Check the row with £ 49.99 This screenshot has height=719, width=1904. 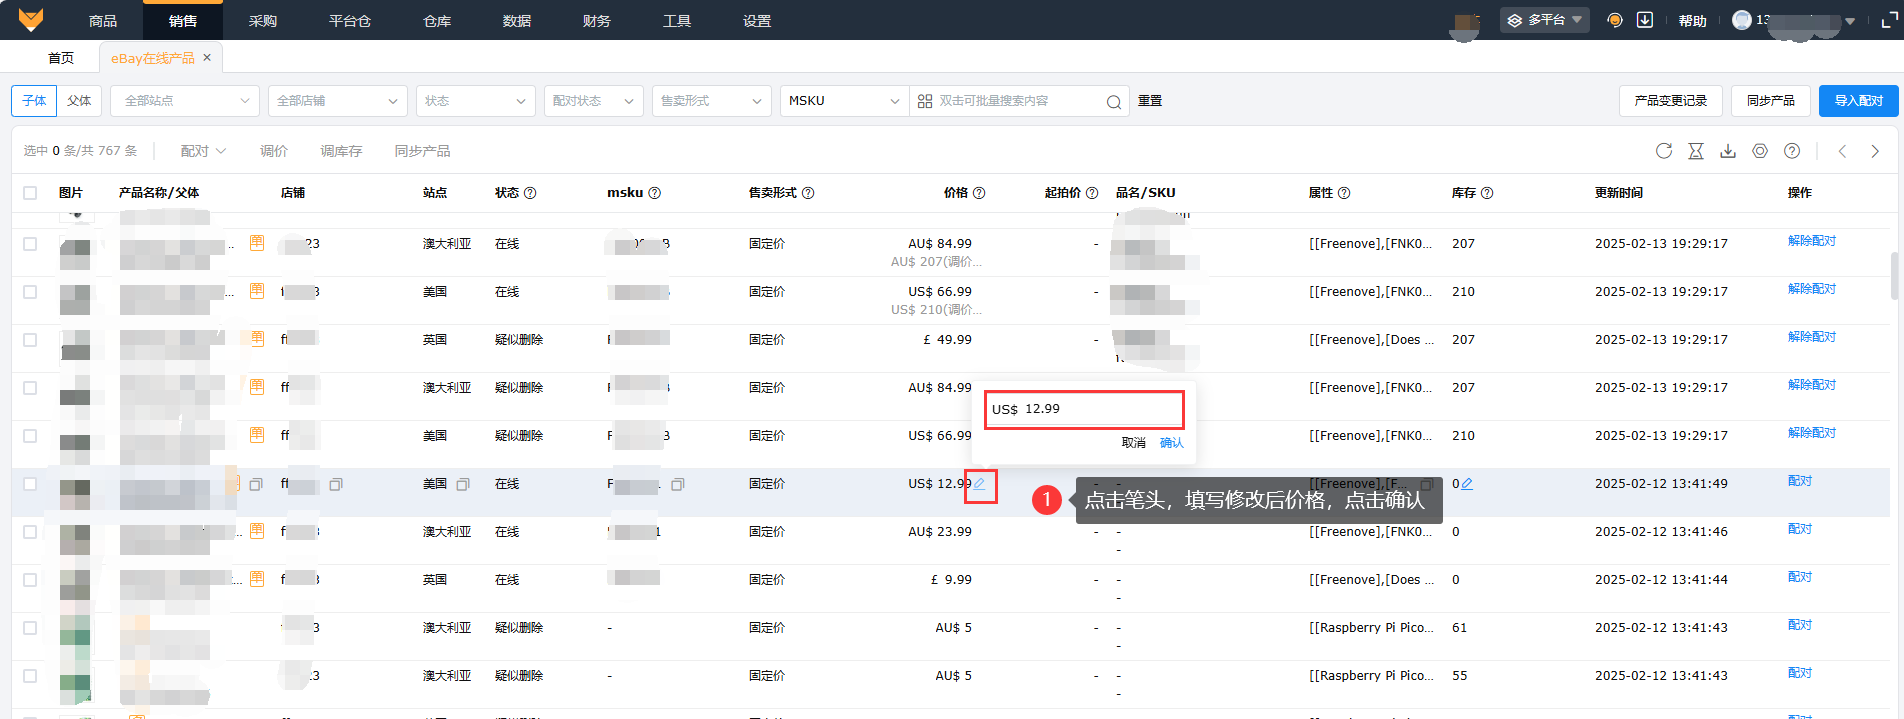tap(30, 340)
